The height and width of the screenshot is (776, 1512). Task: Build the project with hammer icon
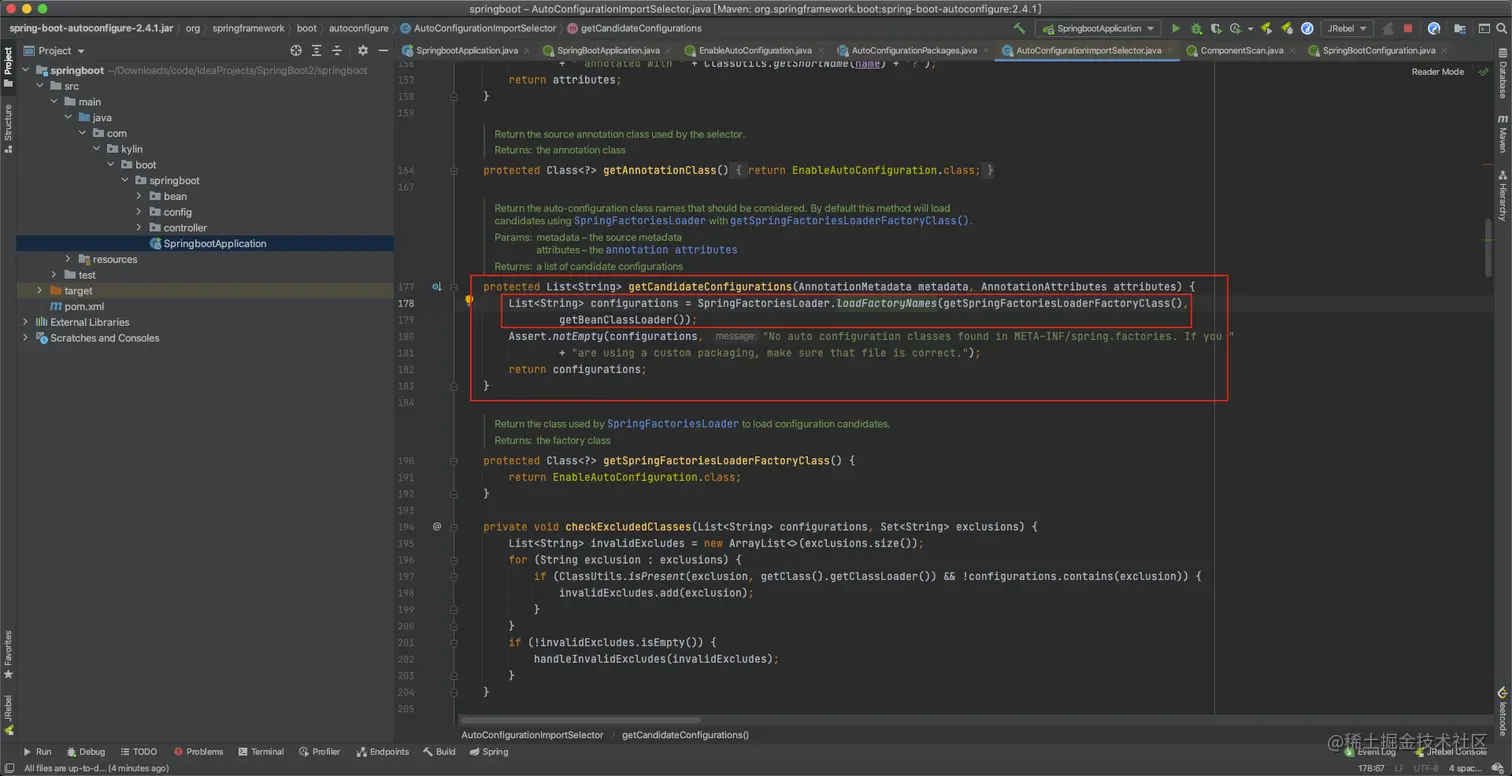pos(1019,29)
